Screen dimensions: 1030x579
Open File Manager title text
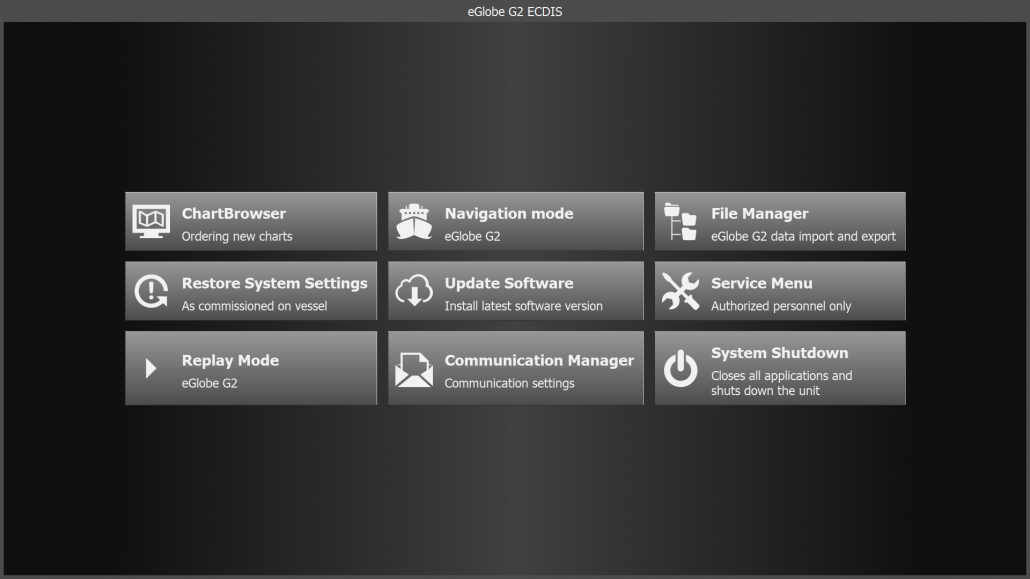click(x=759, y=214)
